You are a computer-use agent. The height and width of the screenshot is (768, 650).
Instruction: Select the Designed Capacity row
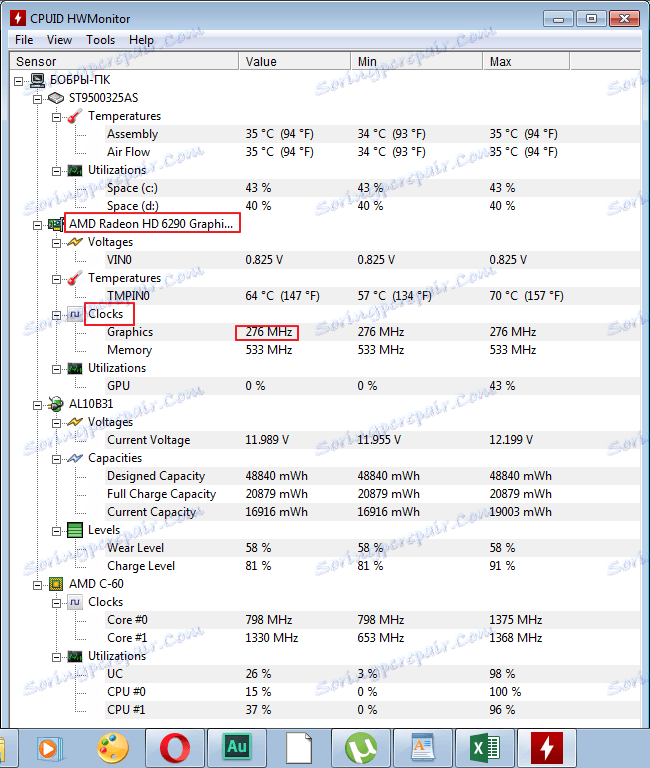click(x=372, y=476)
